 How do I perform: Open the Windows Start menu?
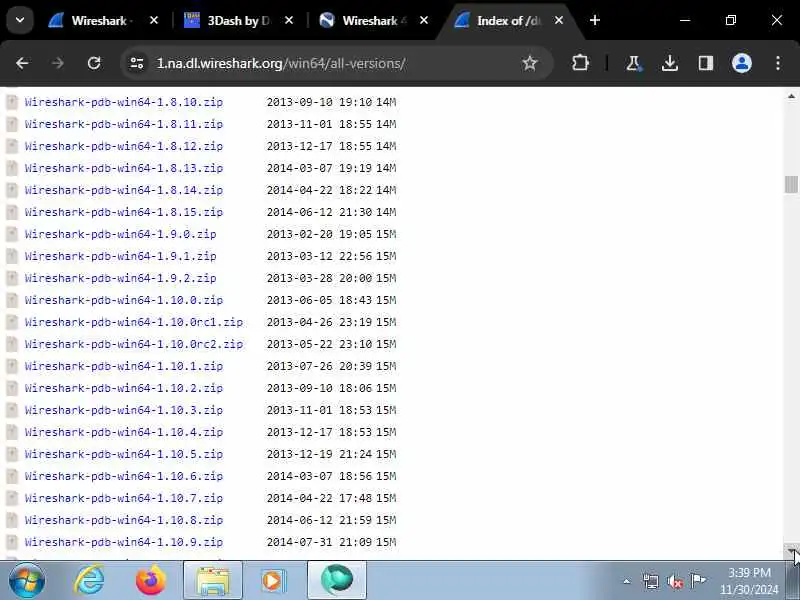(x=27, y=580)
